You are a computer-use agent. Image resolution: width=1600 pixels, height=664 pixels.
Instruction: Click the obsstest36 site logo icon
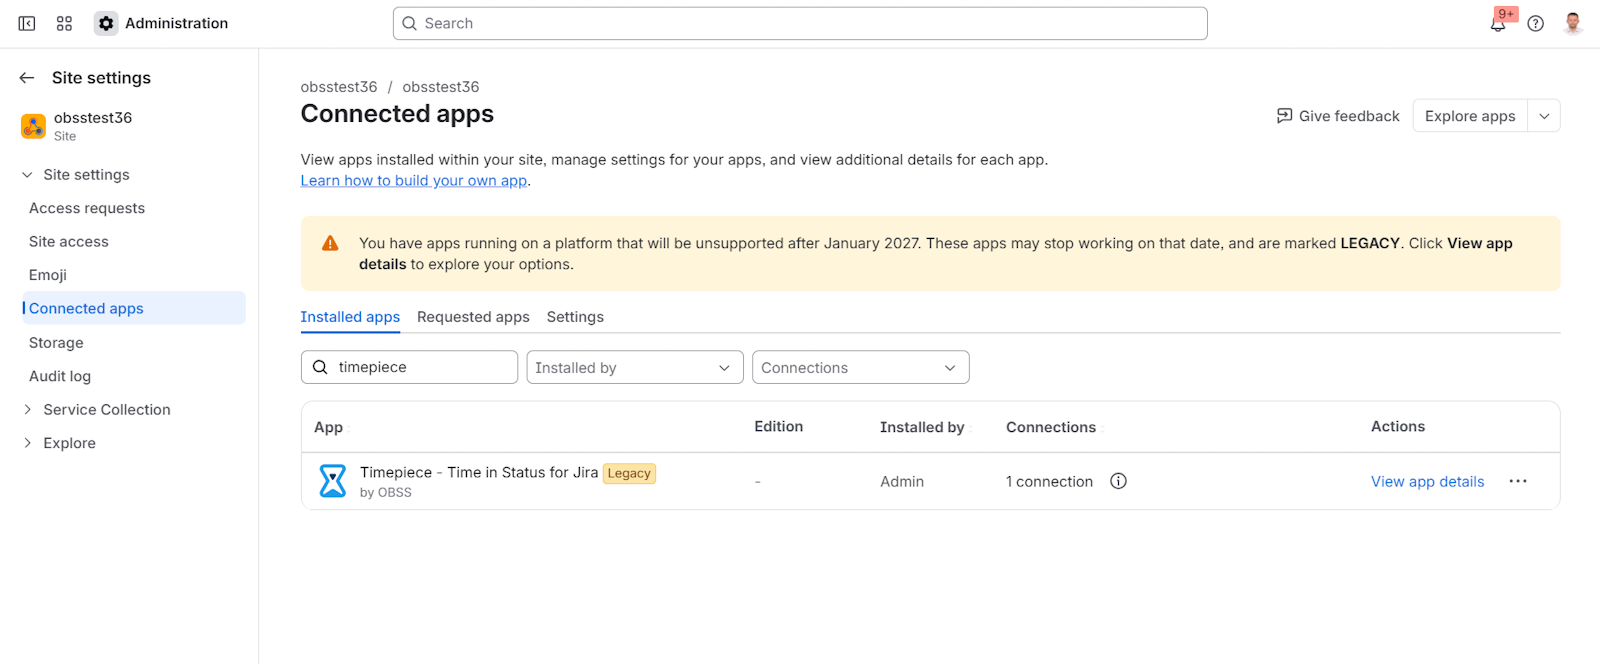click(33, 126)
